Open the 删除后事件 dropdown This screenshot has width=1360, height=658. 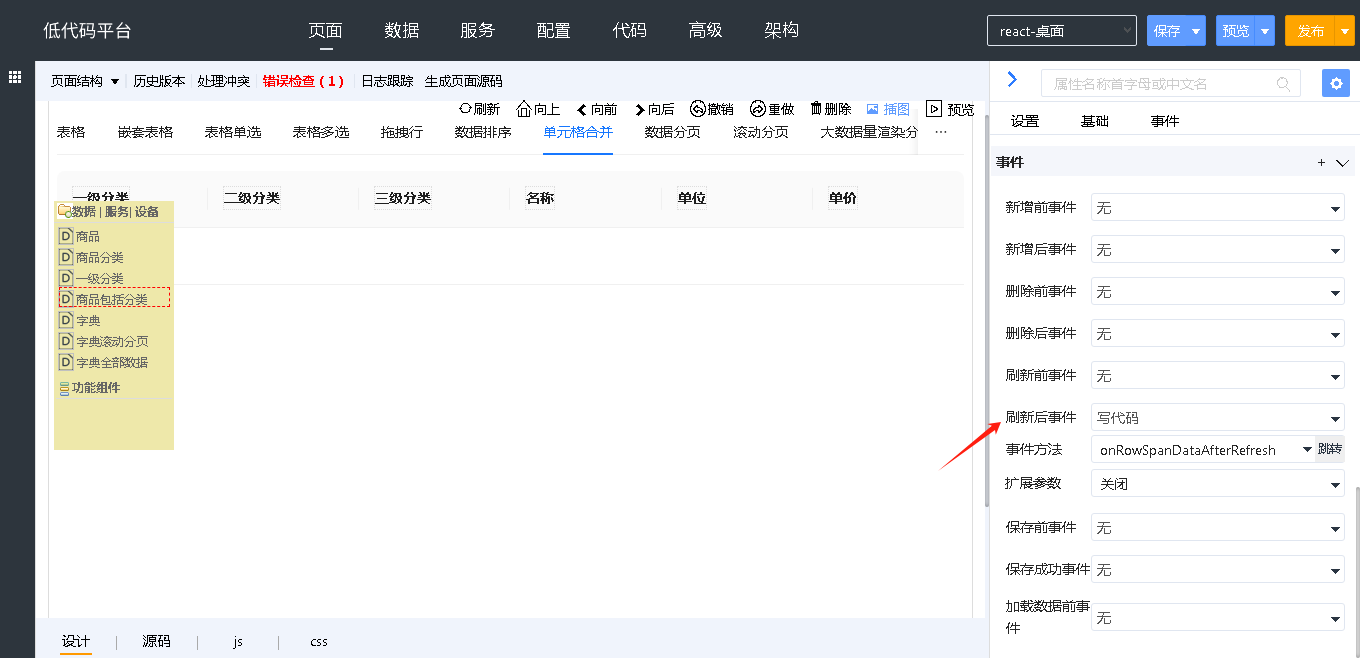[1217, 334]
